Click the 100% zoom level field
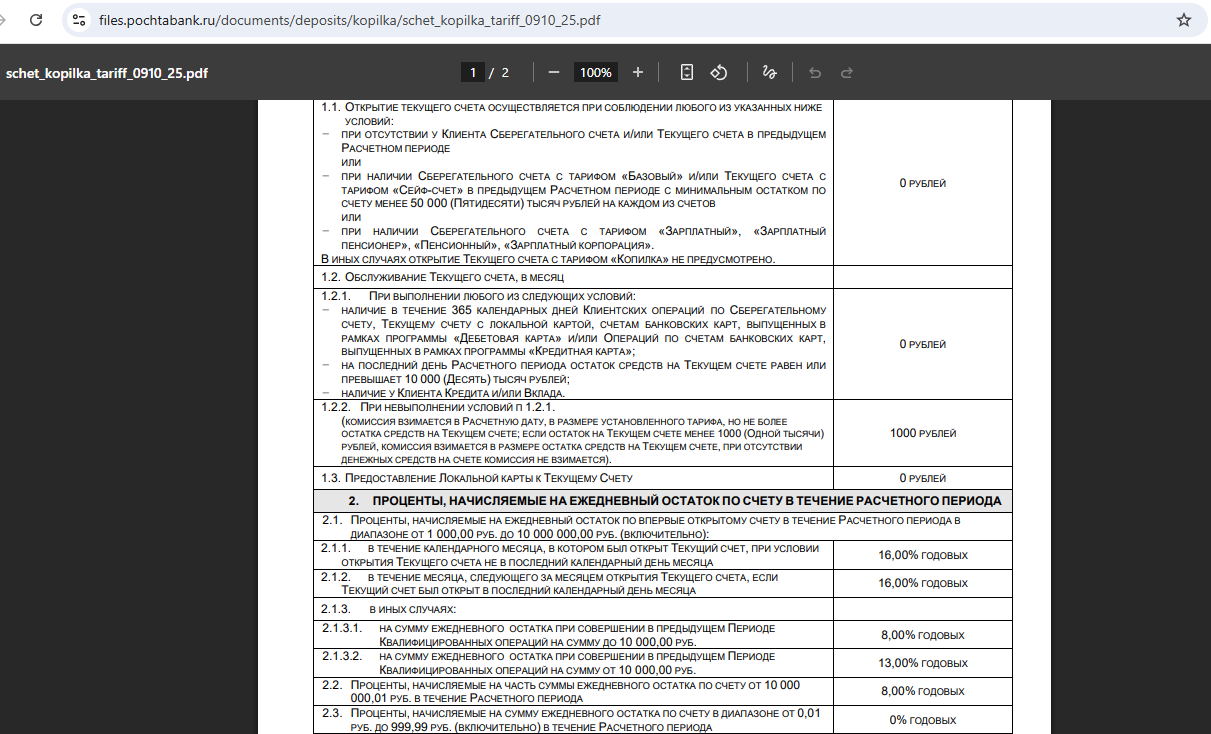Image resolution: width=1211 pixels, height=734 pixels. [x=596, y=72]
